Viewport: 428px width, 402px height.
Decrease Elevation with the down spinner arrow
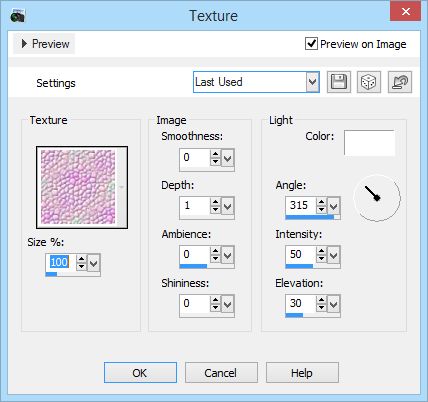point(321,307)
